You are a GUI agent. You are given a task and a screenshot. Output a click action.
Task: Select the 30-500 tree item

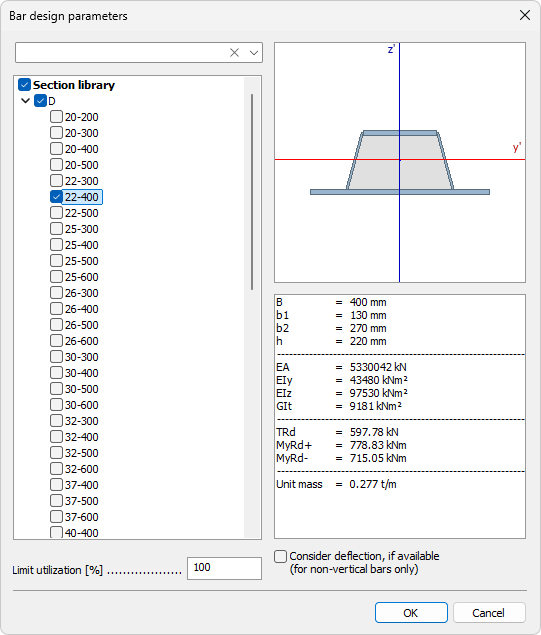click(81, 389)
